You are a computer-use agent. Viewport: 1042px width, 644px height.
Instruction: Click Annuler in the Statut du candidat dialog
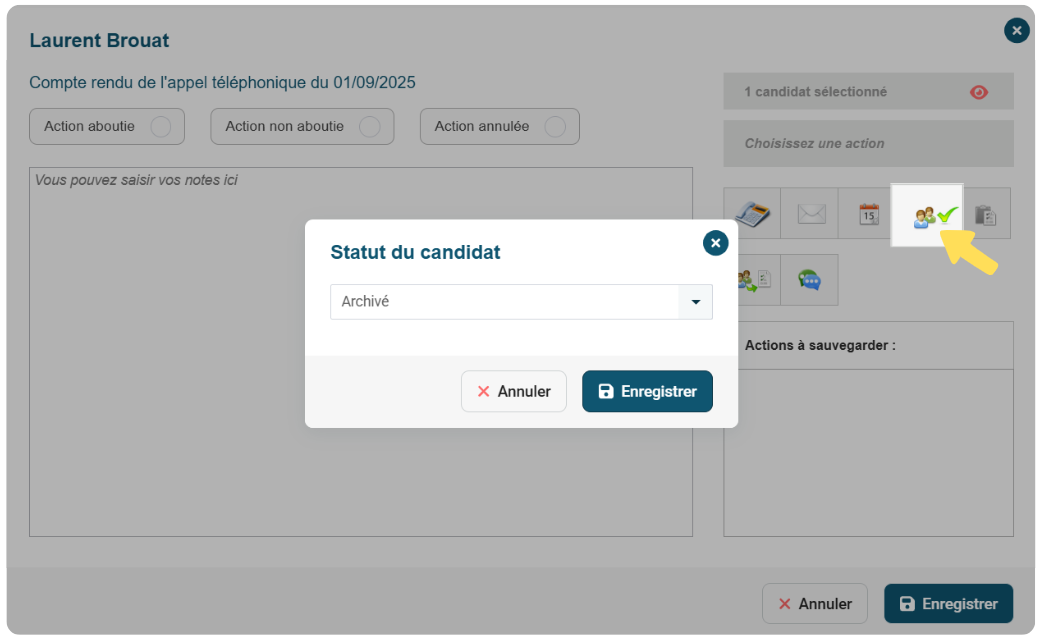coord(514,391)
